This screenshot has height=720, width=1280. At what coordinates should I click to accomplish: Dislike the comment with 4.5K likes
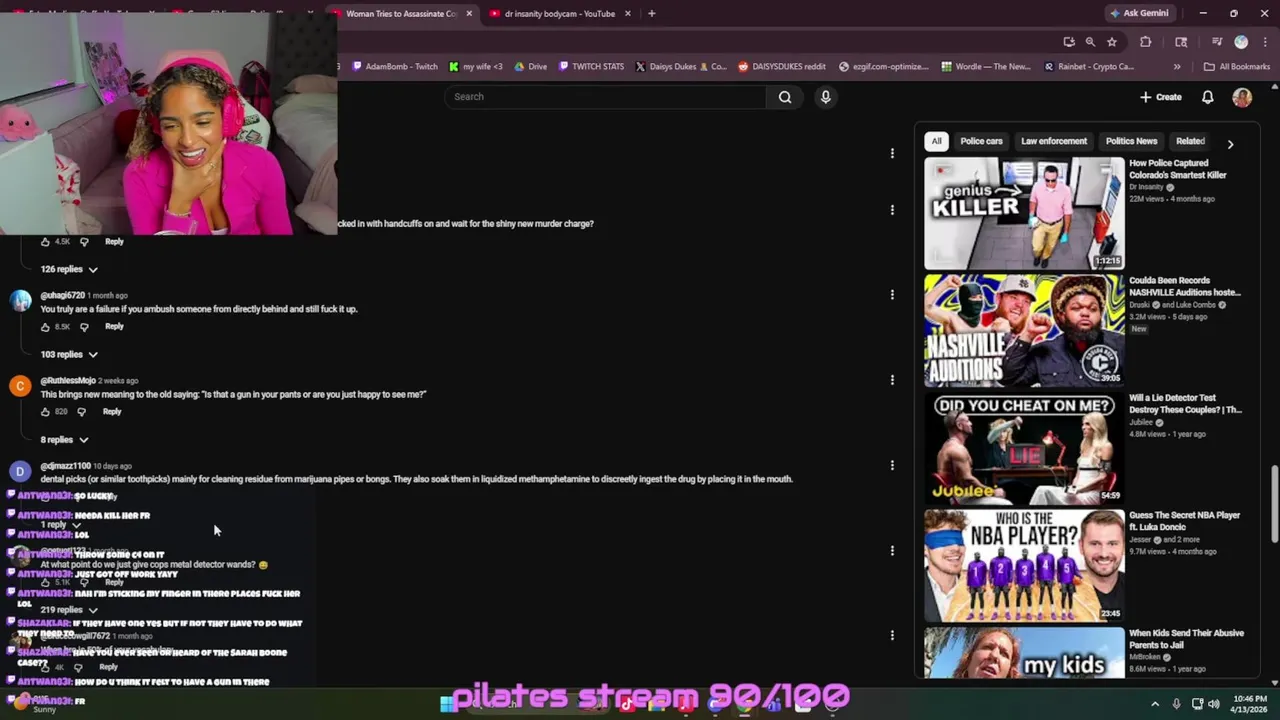click(84, 242)
